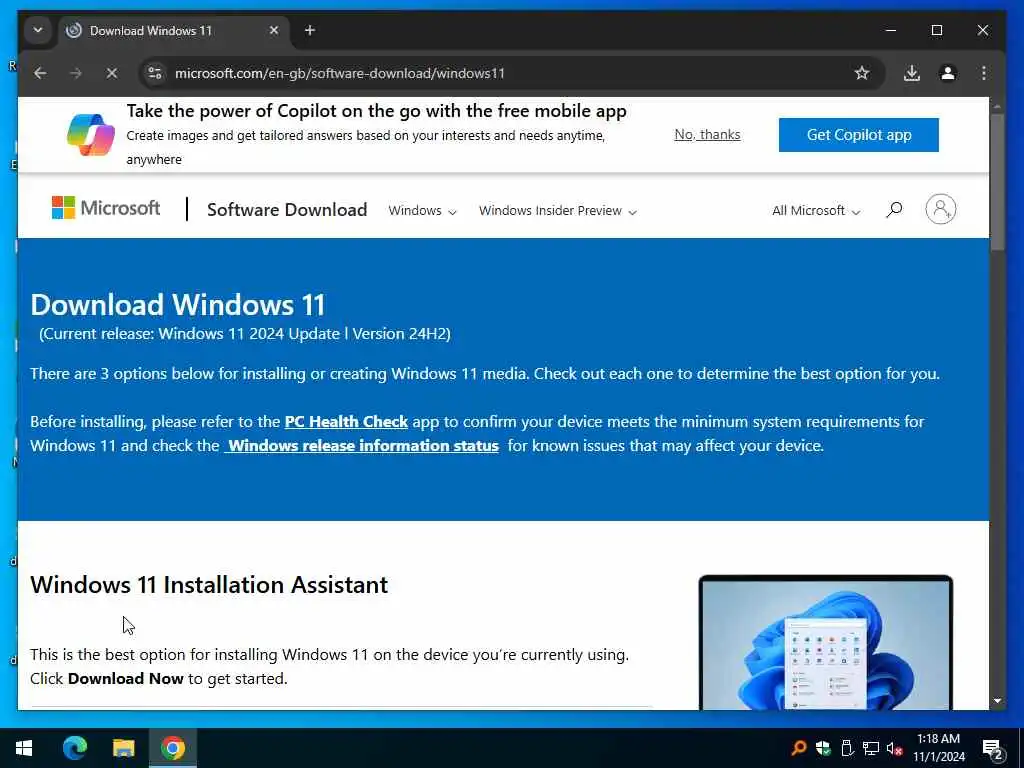This screenshot has height=768, width=1024.
Task: Open Windows release information status link
Action: pyautogui.click(x=362, y=446)
